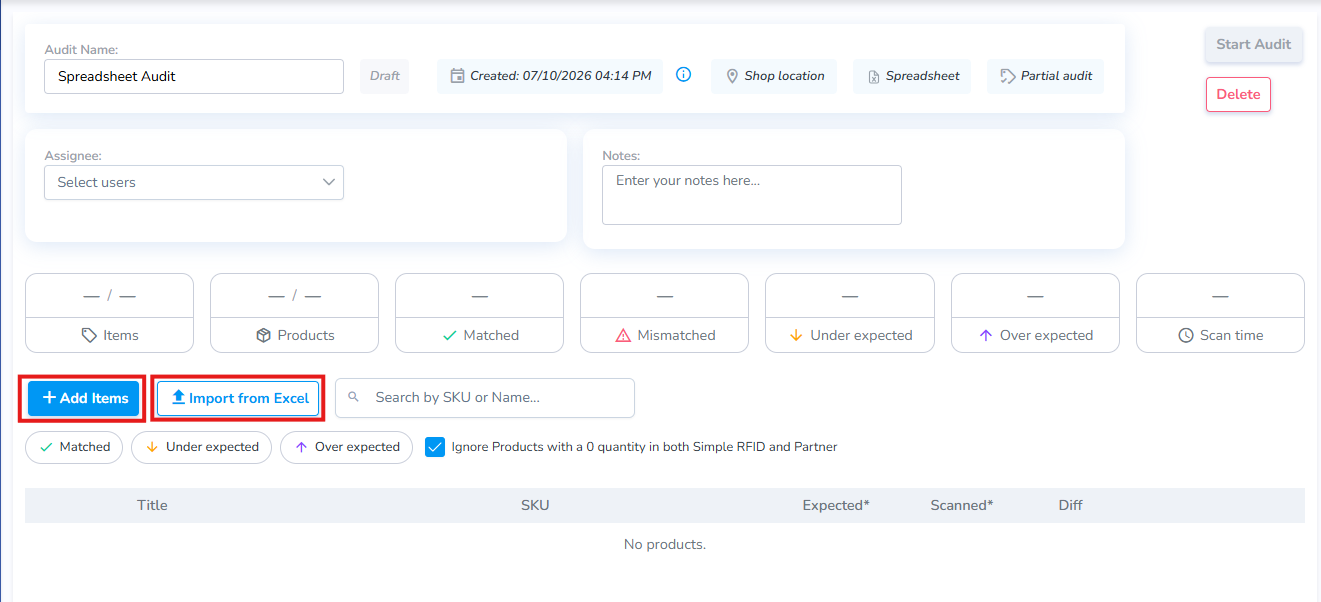1321x602 pixels.
Task: Click the info icon beside the created date
Action: [x=684, y=75]
